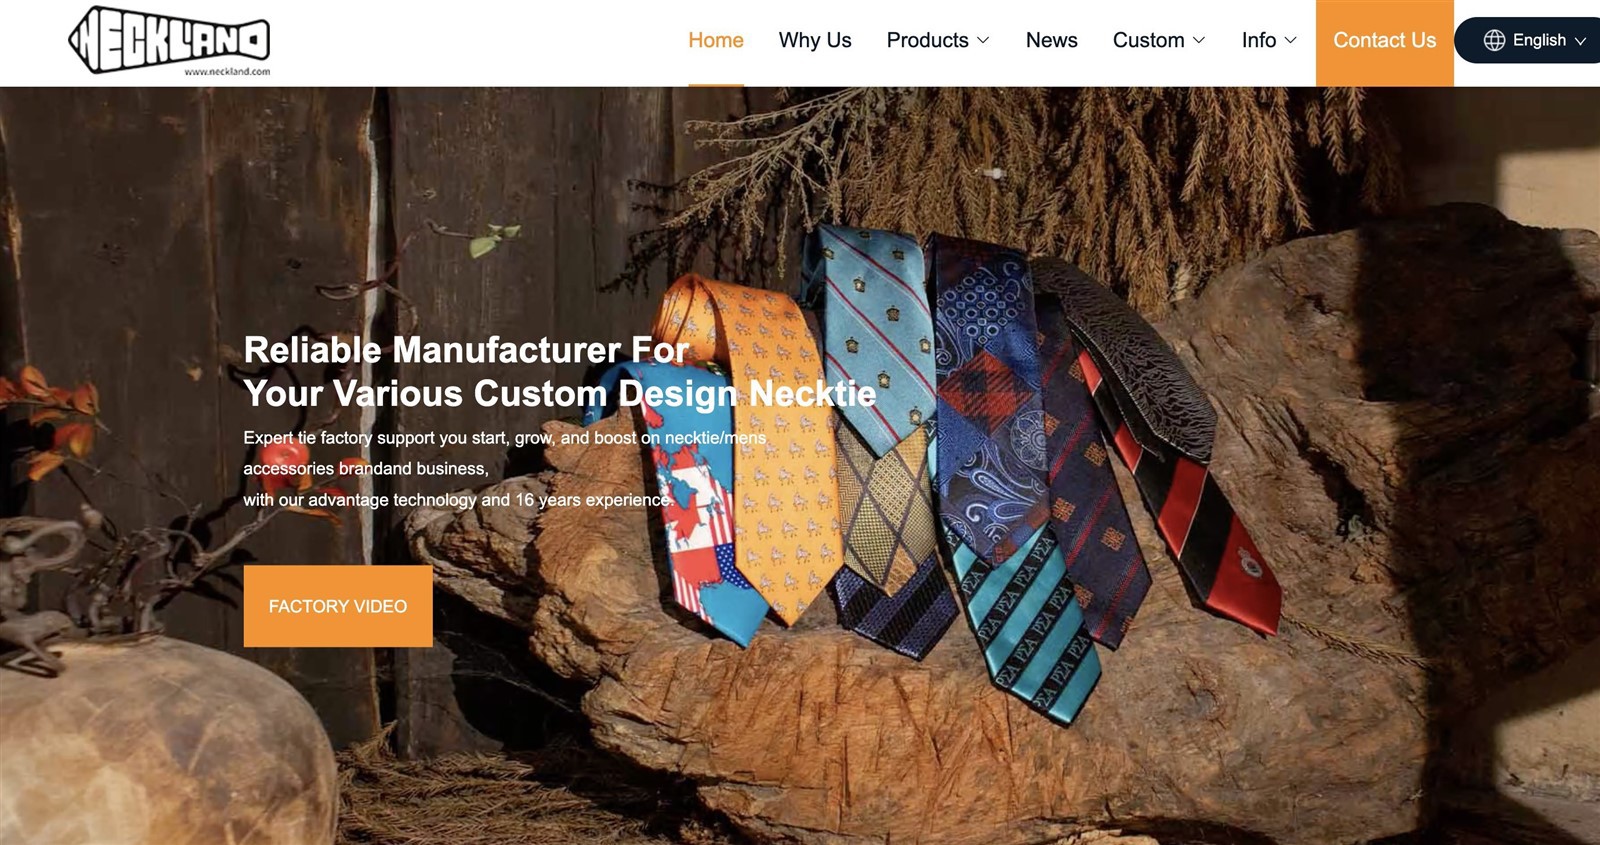Expand the Info dropdown chevron
Screen dimensions: 1600x845
[x=1291, y=40]
